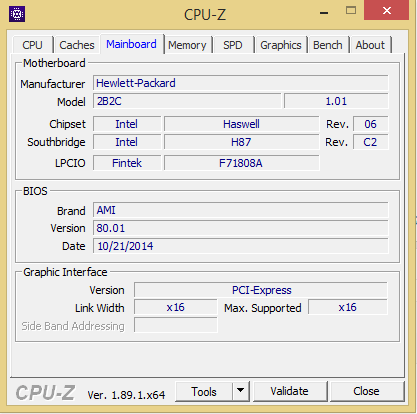417x414 pixels.
Task: Minimize the CPU-Z window
Action: tap(324, 13)
